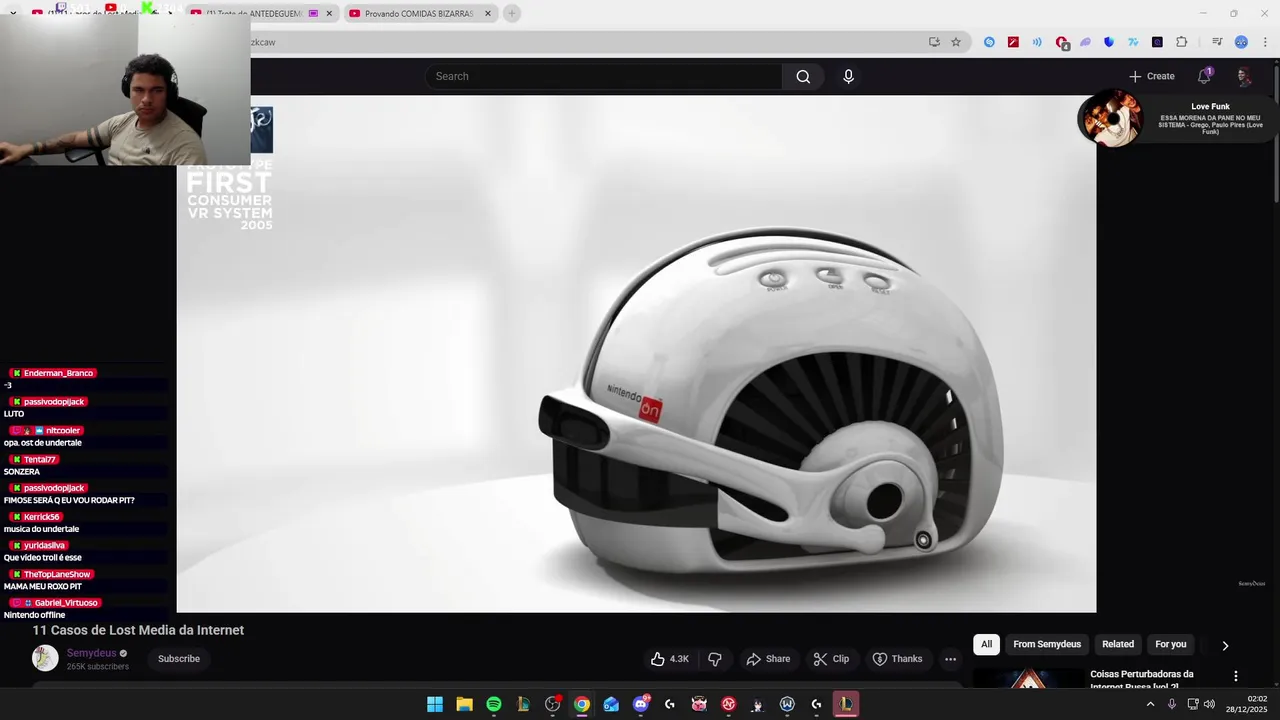
Task: Open File Explorer from taskbar
Action: [464, 704]
